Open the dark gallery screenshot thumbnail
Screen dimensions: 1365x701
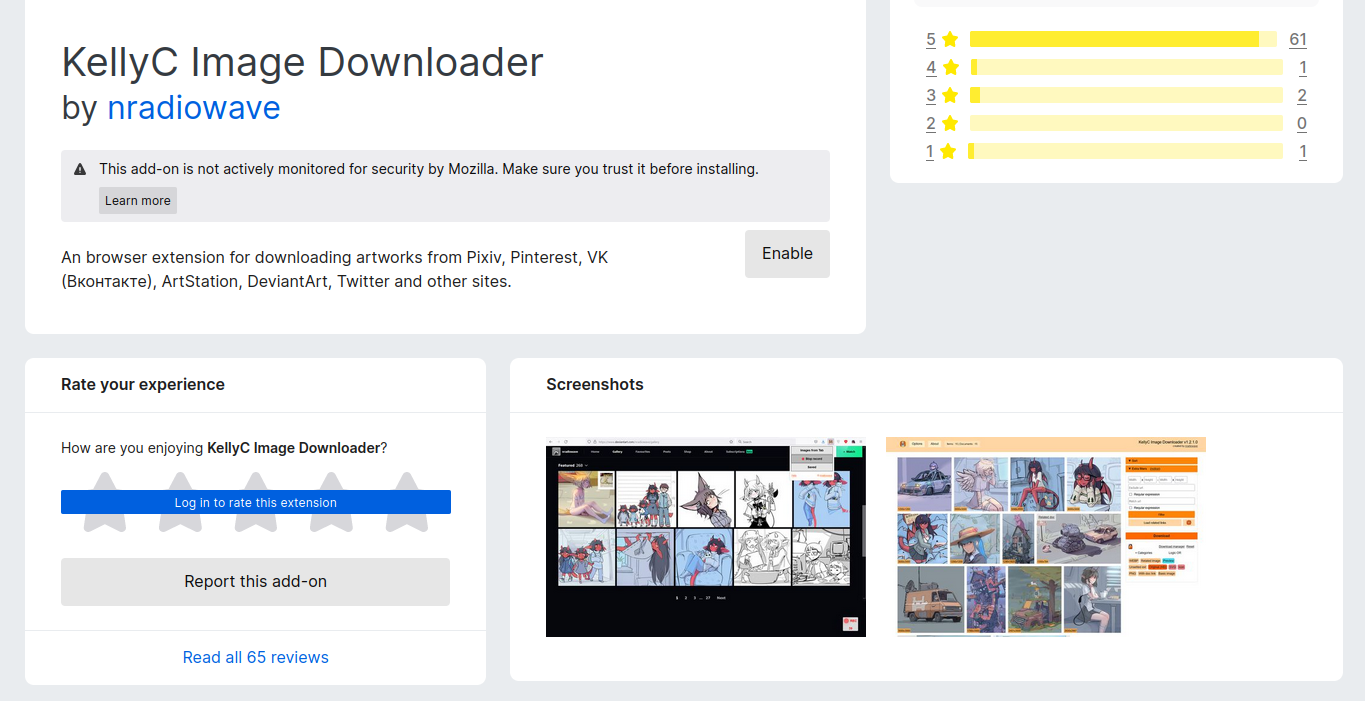coord(706,537)
